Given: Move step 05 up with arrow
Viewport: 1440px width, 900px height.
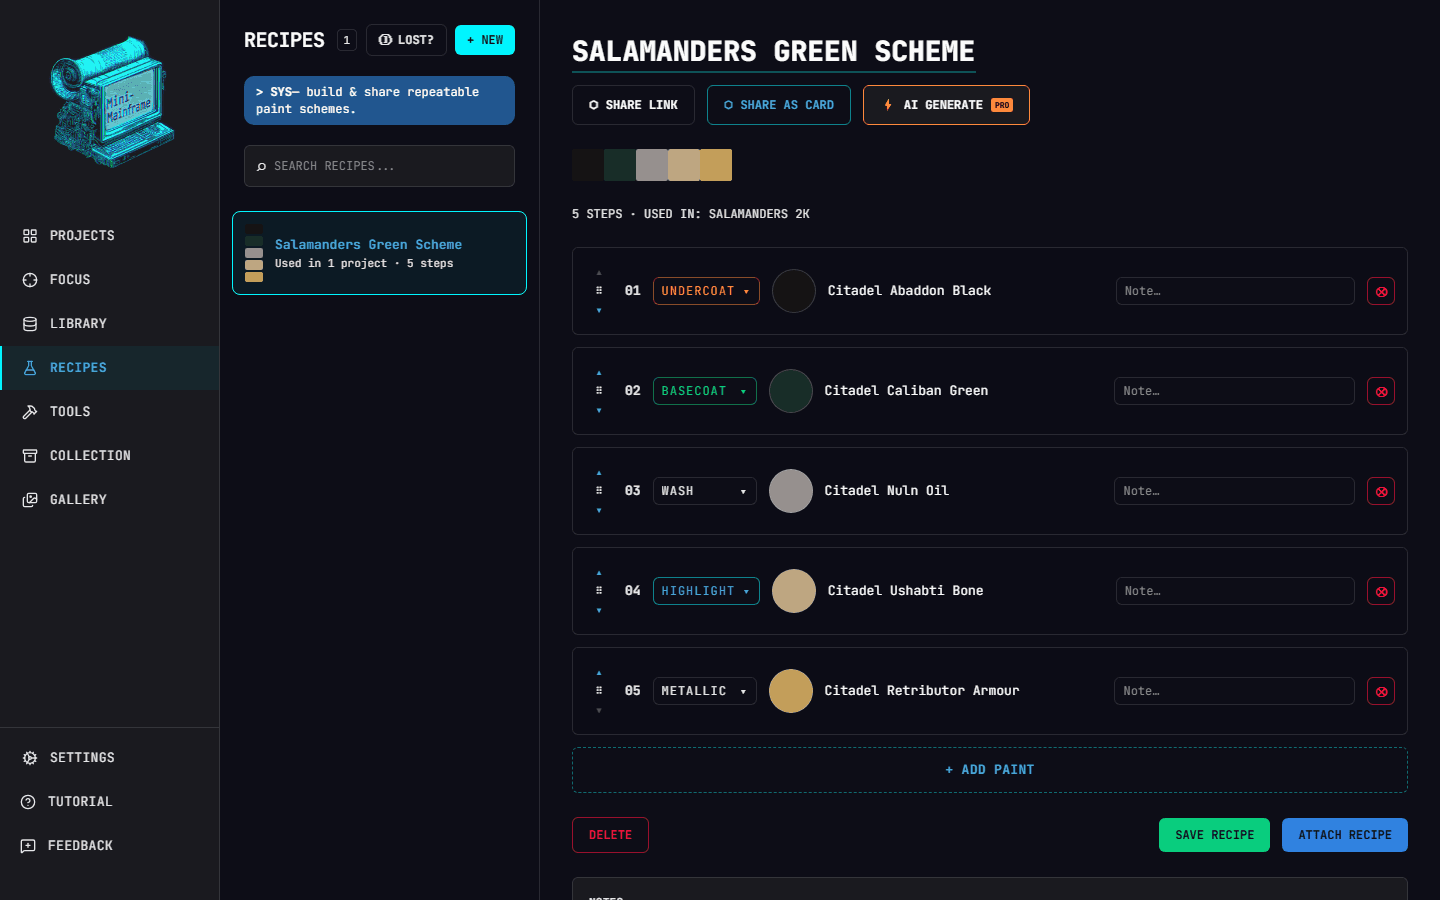Looking at the screenshot, I should pyautogui.click(x=599, y=673).
